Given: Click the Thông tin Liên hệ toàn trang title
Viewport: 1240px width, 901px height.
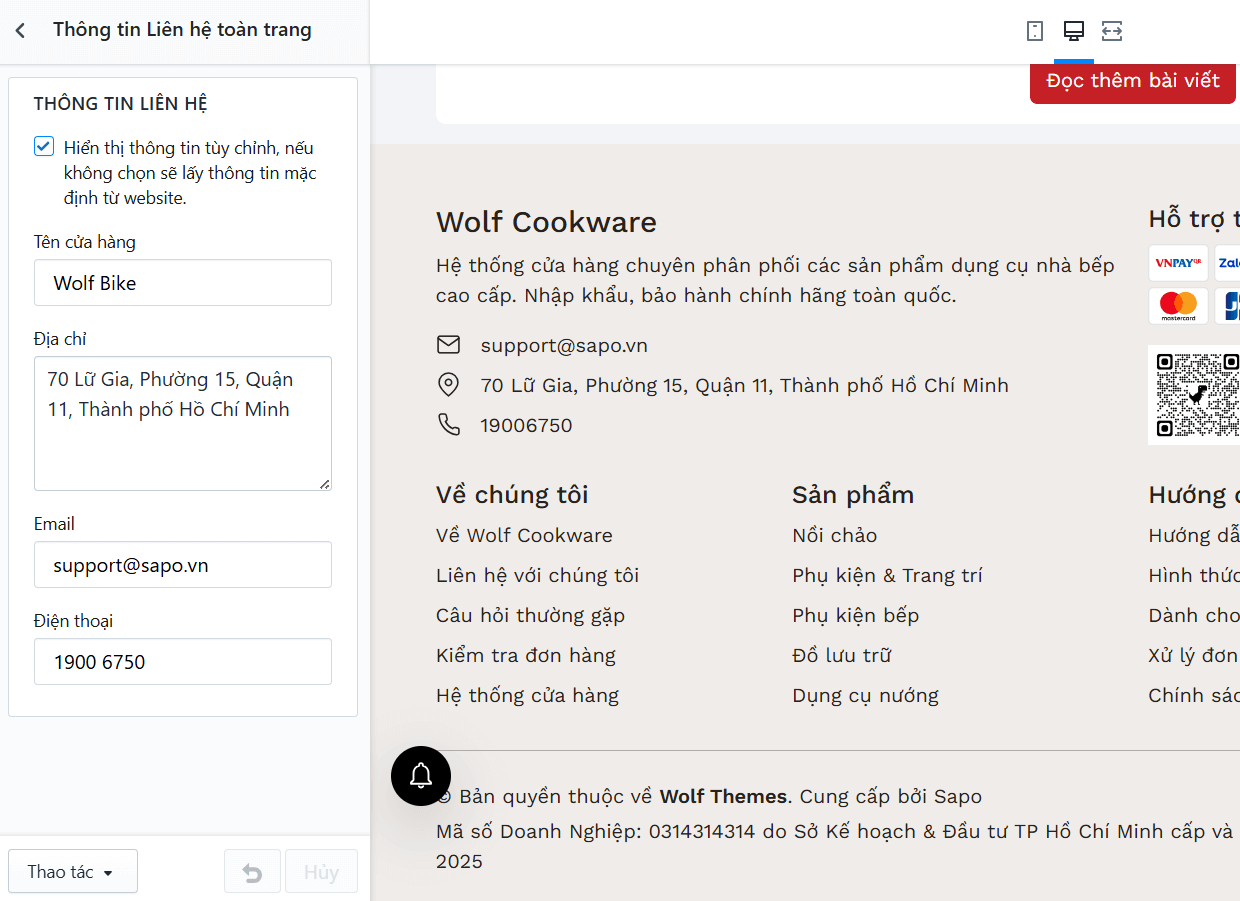Looking at the screenshot, I should 183,30.
